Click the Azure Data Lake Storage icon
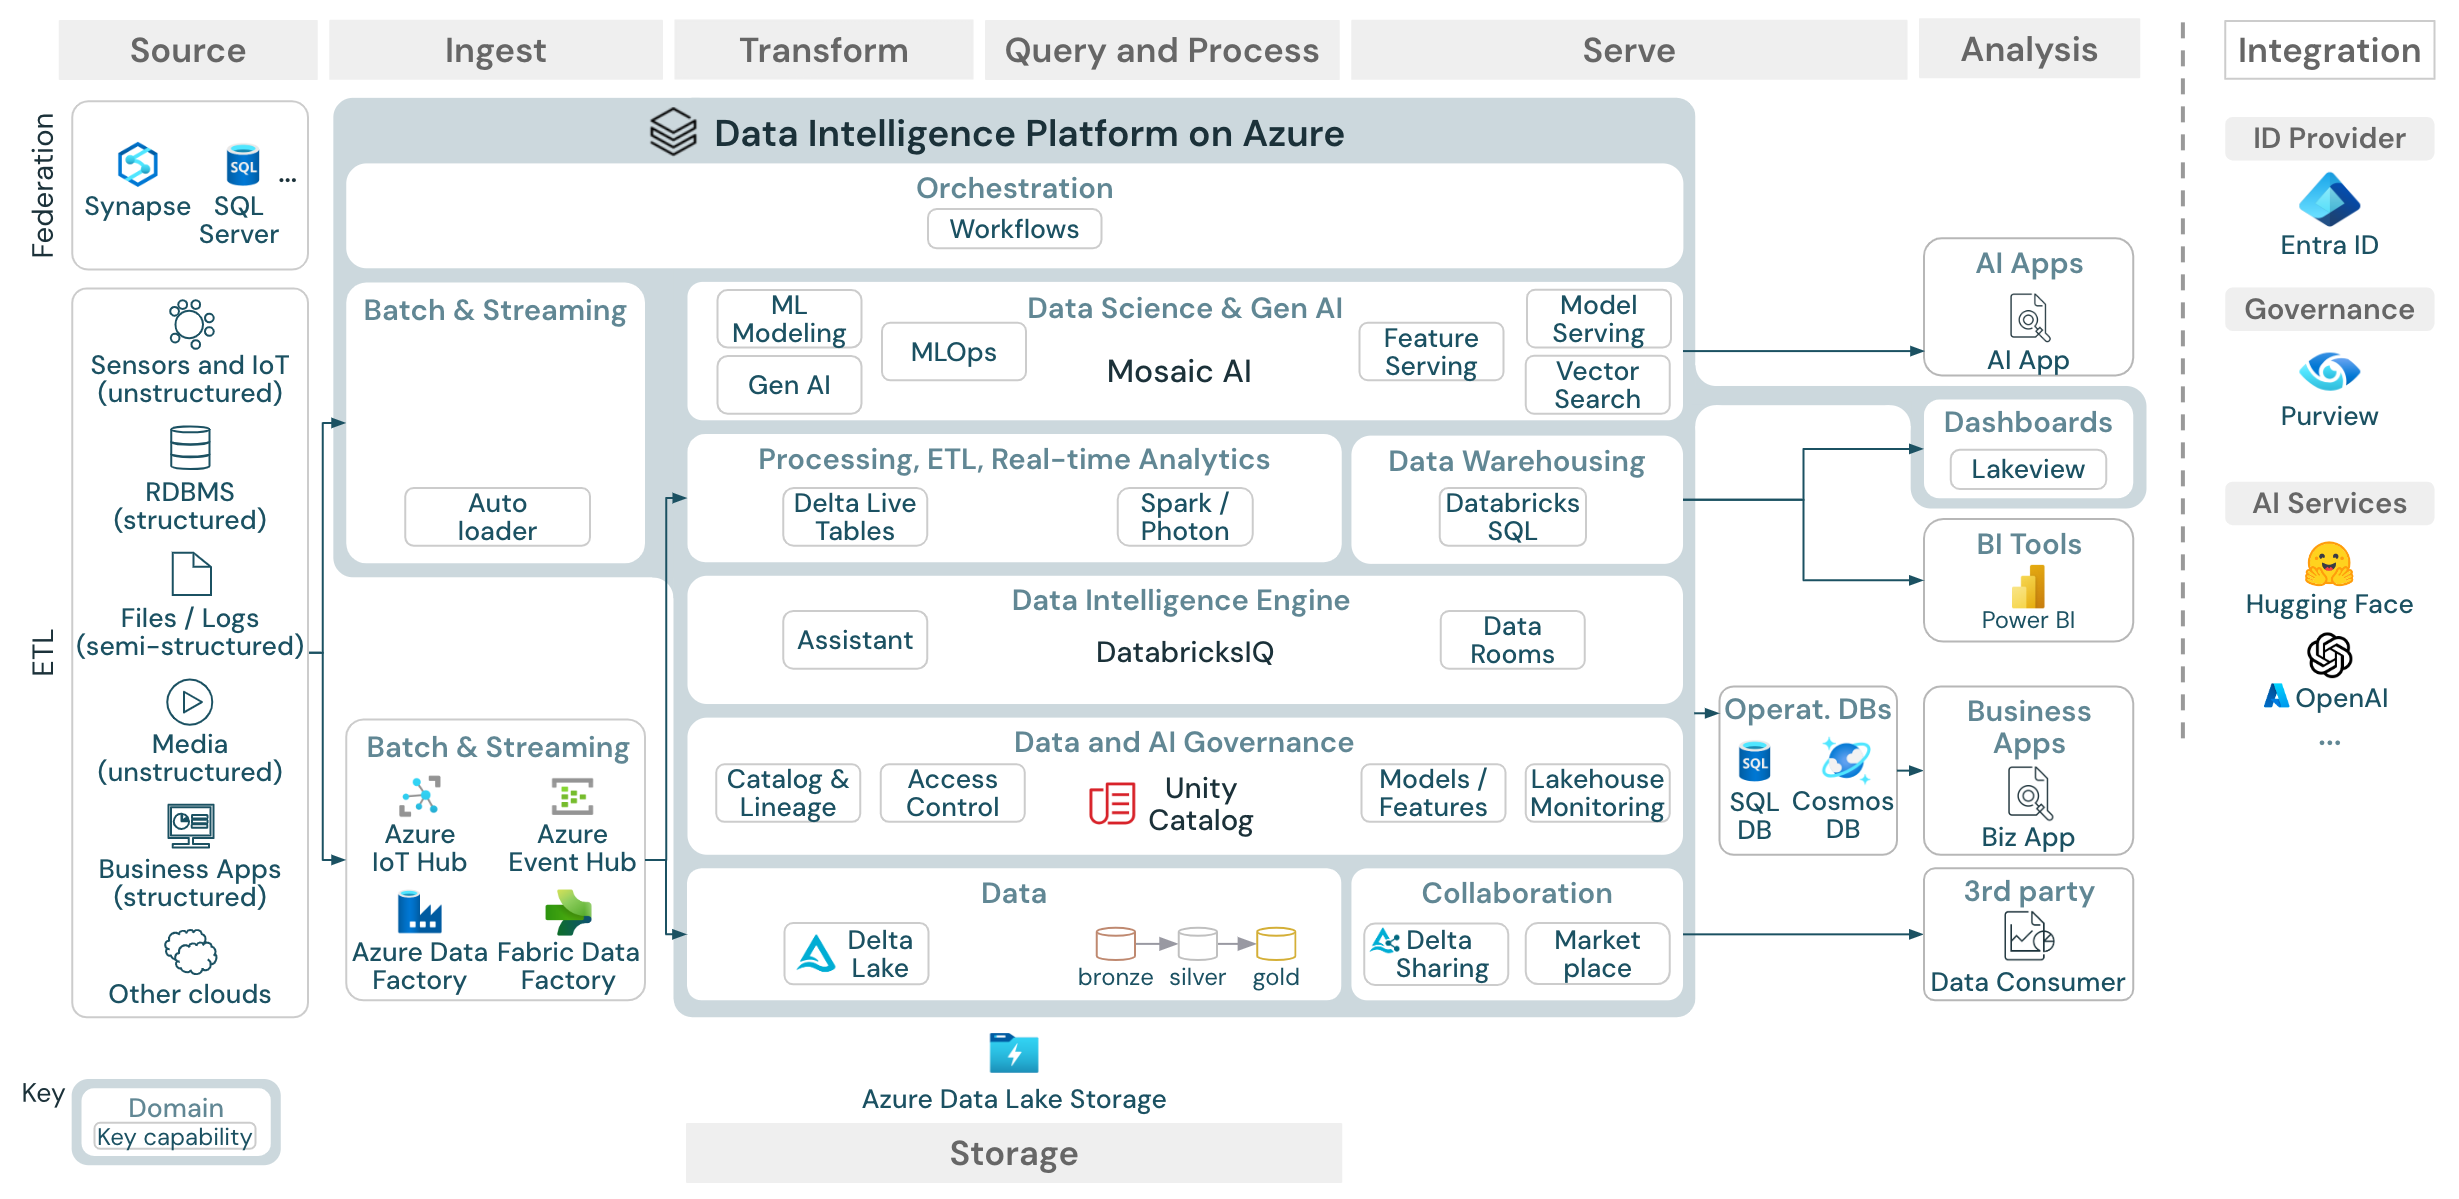Image resolution: width=2459 pixels, height=1199 pixels. pos(1013,1053)
